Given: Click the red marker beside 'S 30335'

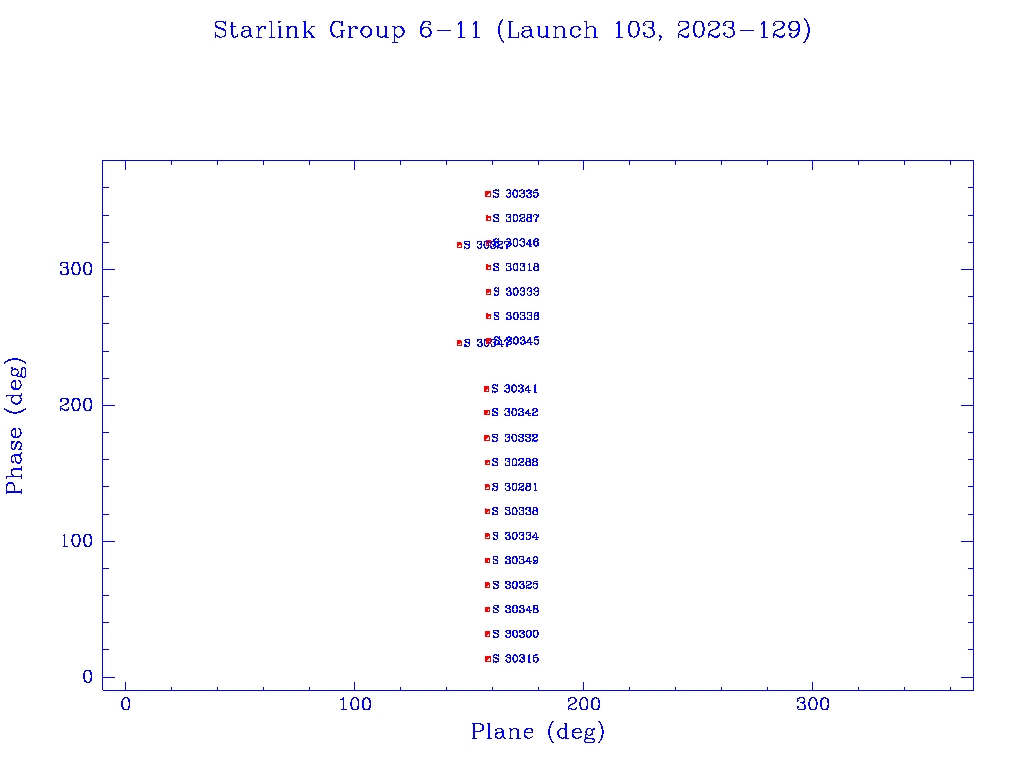Looking at the screenshot, I should point(488,194).
